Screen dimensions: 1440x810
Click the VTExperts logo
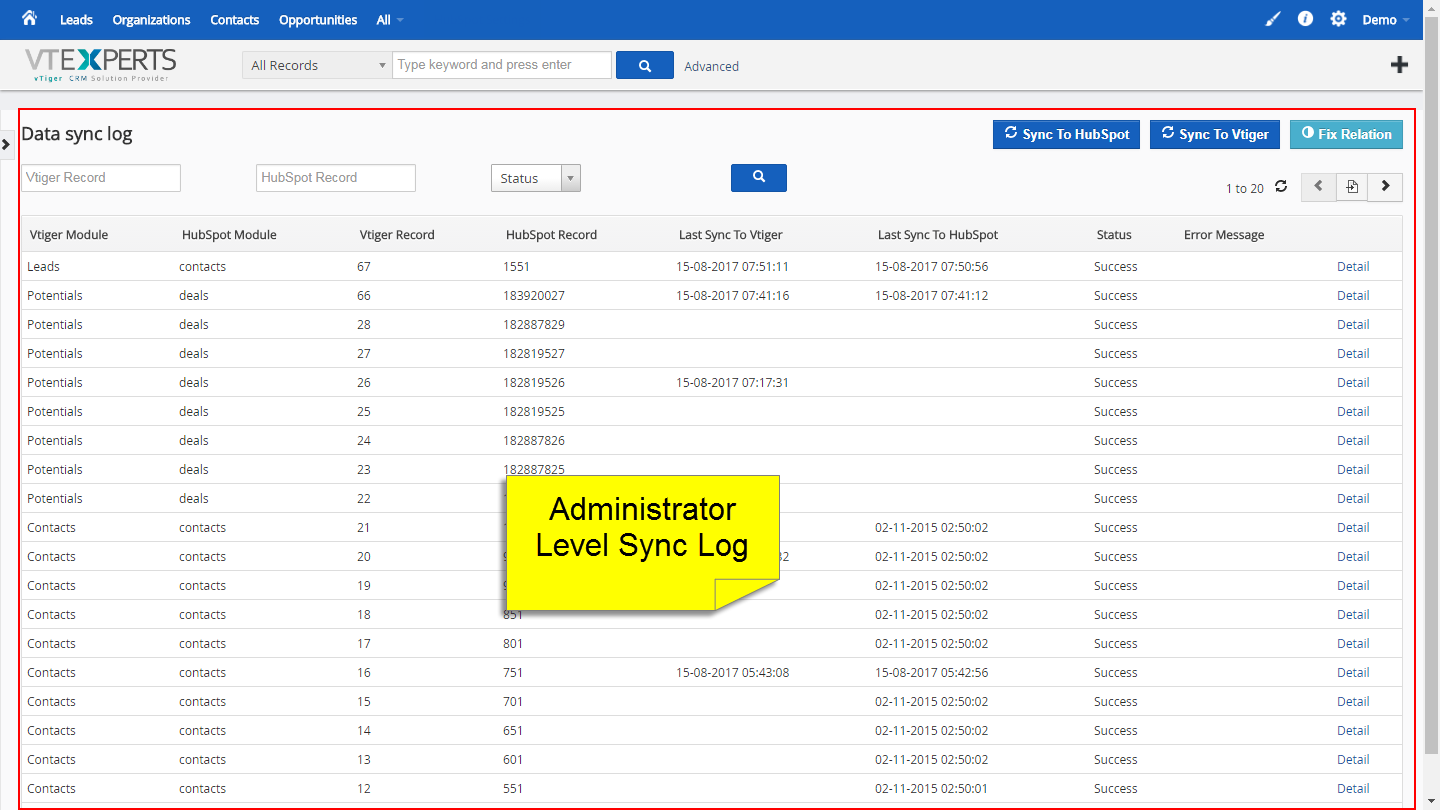pyautogui.click(x=101, y=65)
